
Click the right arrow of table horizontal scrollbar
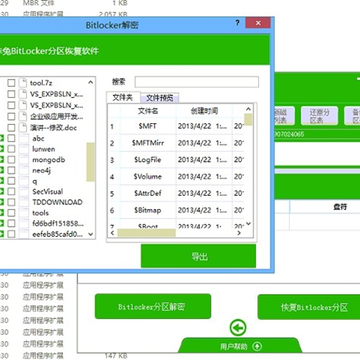point(239,233)
